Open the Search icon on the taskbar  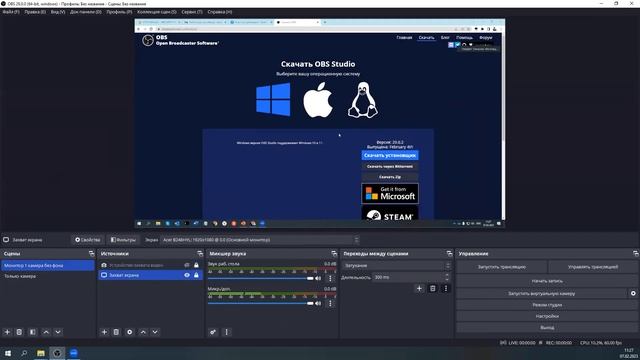24,353
